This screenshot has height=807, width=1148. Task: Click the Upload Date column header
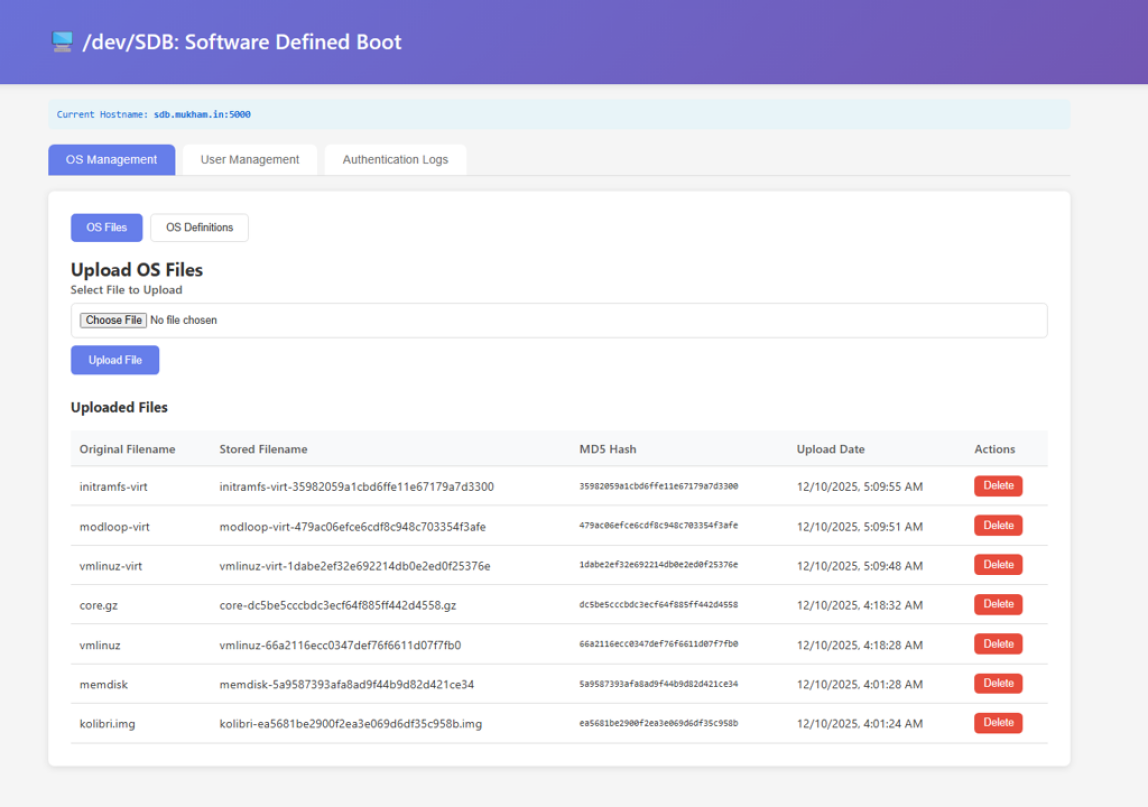(x=830, y=449)
